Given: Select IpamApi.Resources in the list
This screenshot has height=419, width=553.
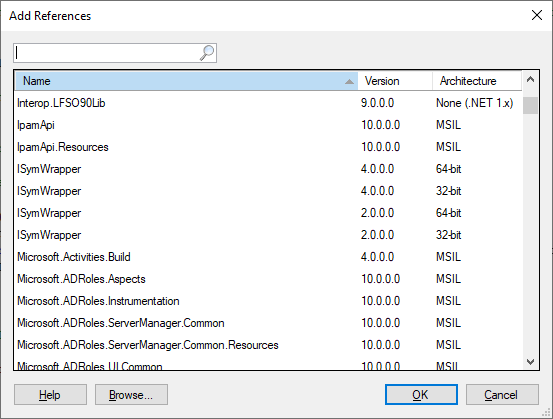Looking at the screenshot, I should point(268,147).
